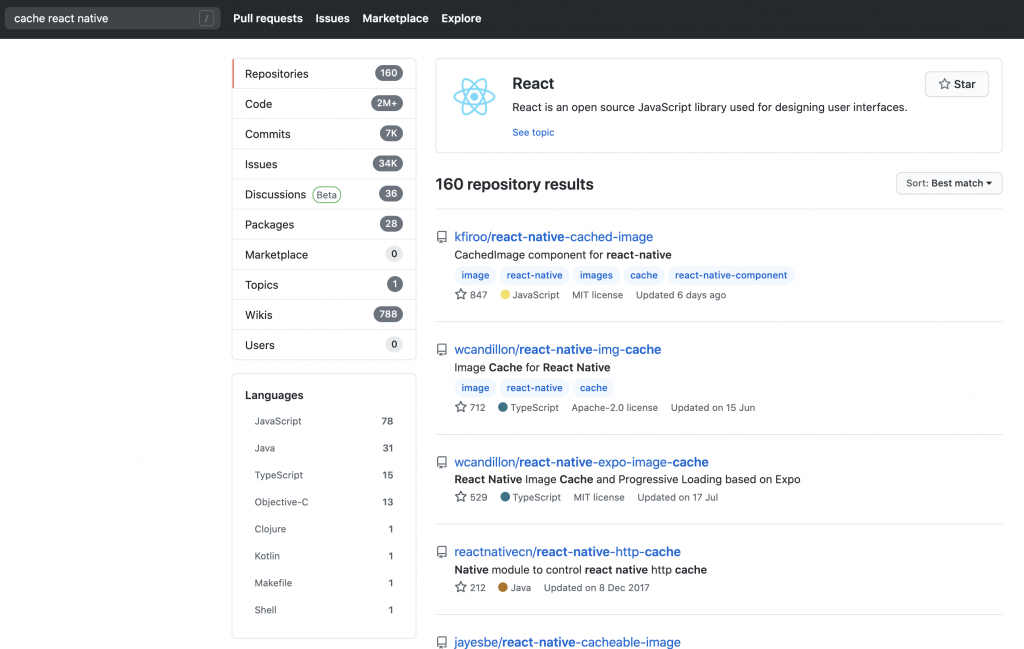Viewport: 1024px width, 649px height.
Task: Filter results by Objective-C language
Action: click(x=323, y=502)
